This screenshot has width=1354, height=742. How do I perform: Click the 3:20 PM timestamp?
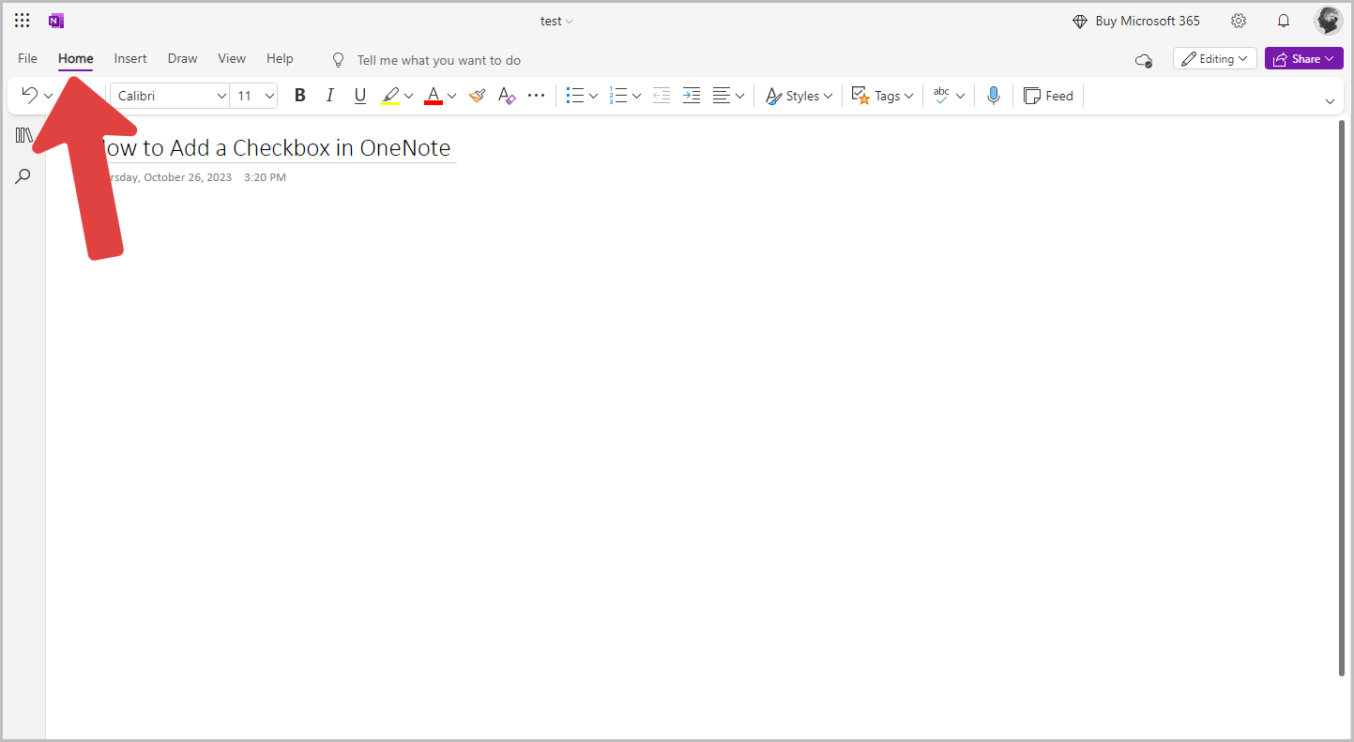265,177
